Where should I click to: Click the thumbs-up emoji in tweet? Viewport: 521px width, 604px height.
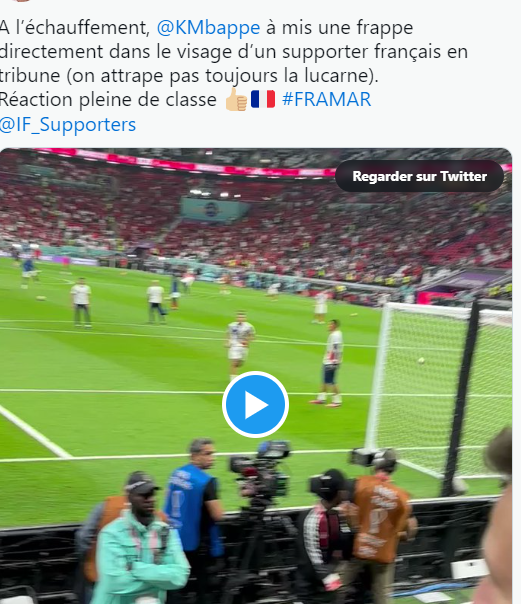click(x=236, y=100)
